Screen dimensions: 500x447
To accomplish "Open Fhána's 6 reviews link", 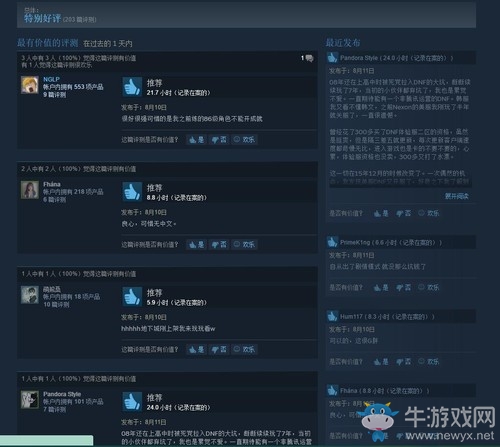I will pyautogui.click(x=54, y=200).
